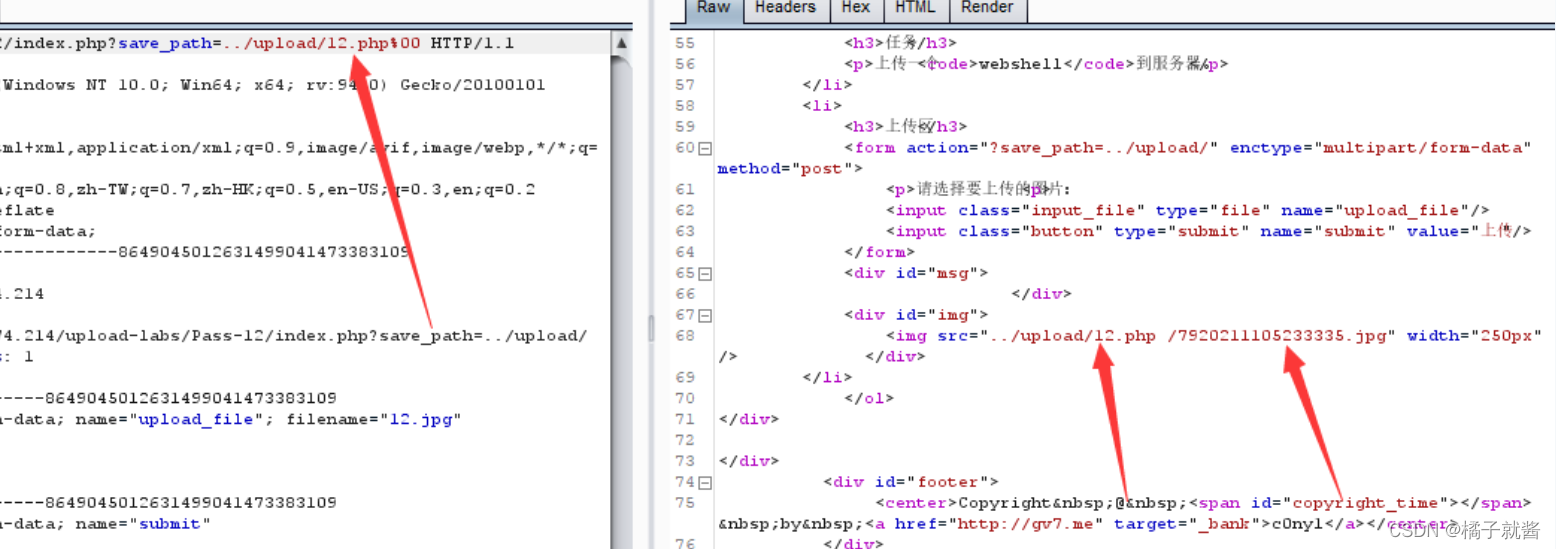
Task: Click the enctype="multipart/form-data" attribute
Action: [x=1381, y=148]
